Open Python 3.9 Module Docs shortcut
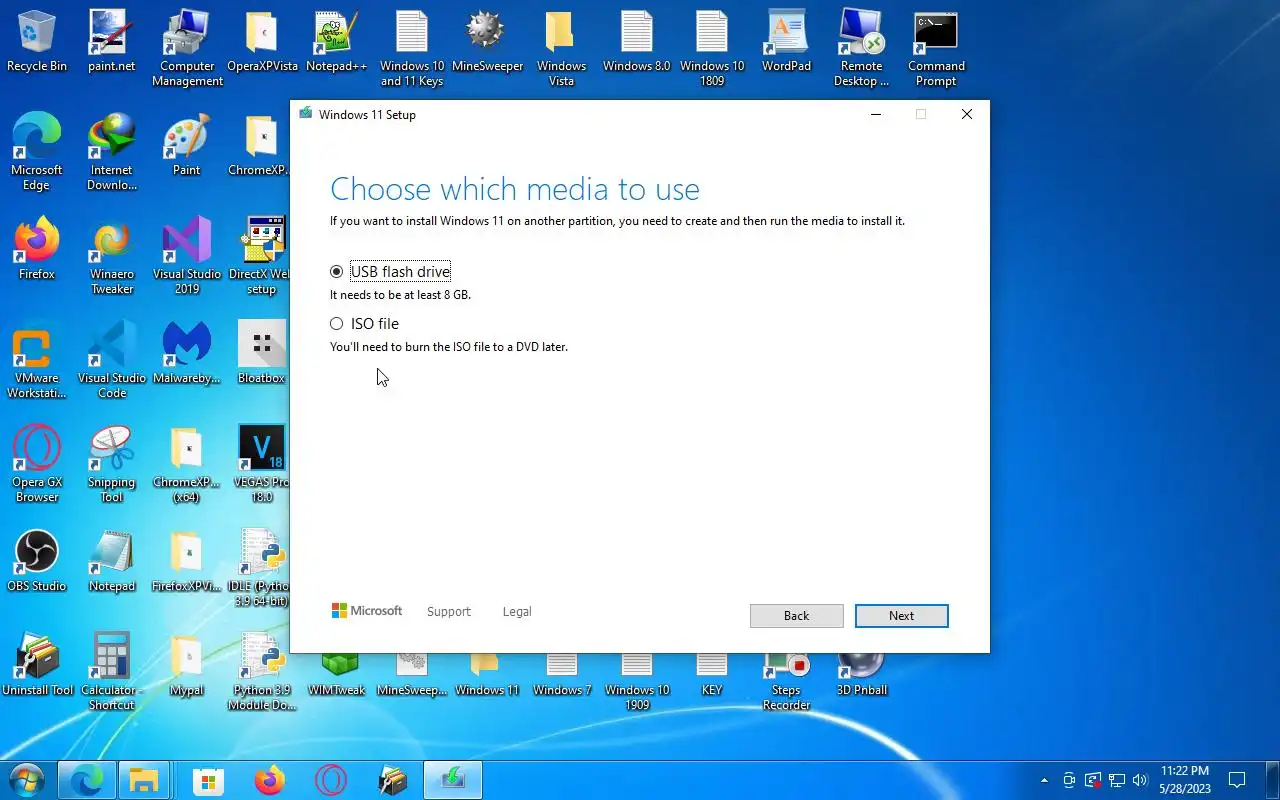The image size is (1280, 800). tap(262, 673)
